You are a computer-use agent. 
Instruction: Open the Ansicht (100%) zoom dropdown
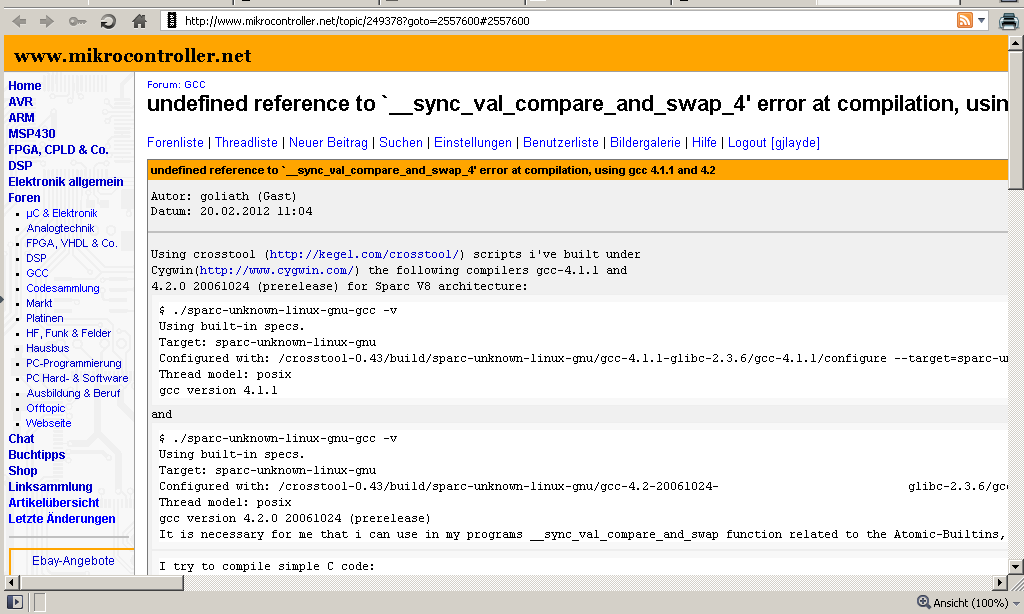(976, 603)
